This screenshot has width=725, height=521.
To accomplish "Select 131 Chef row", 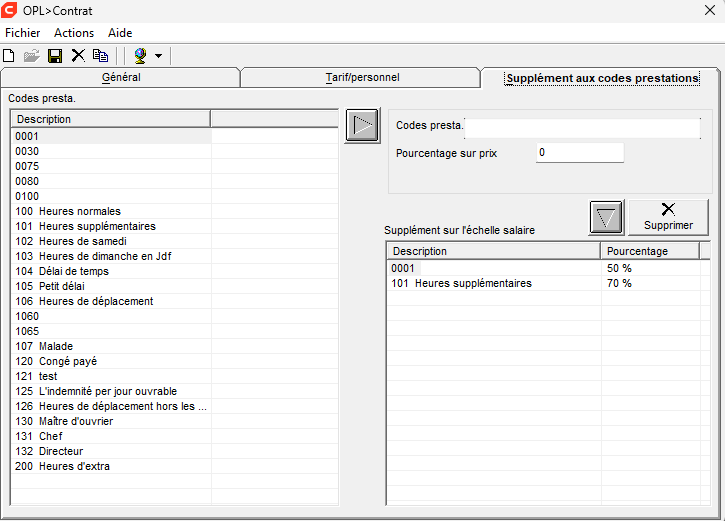I will pyautogui.click(x=175, y=436).
